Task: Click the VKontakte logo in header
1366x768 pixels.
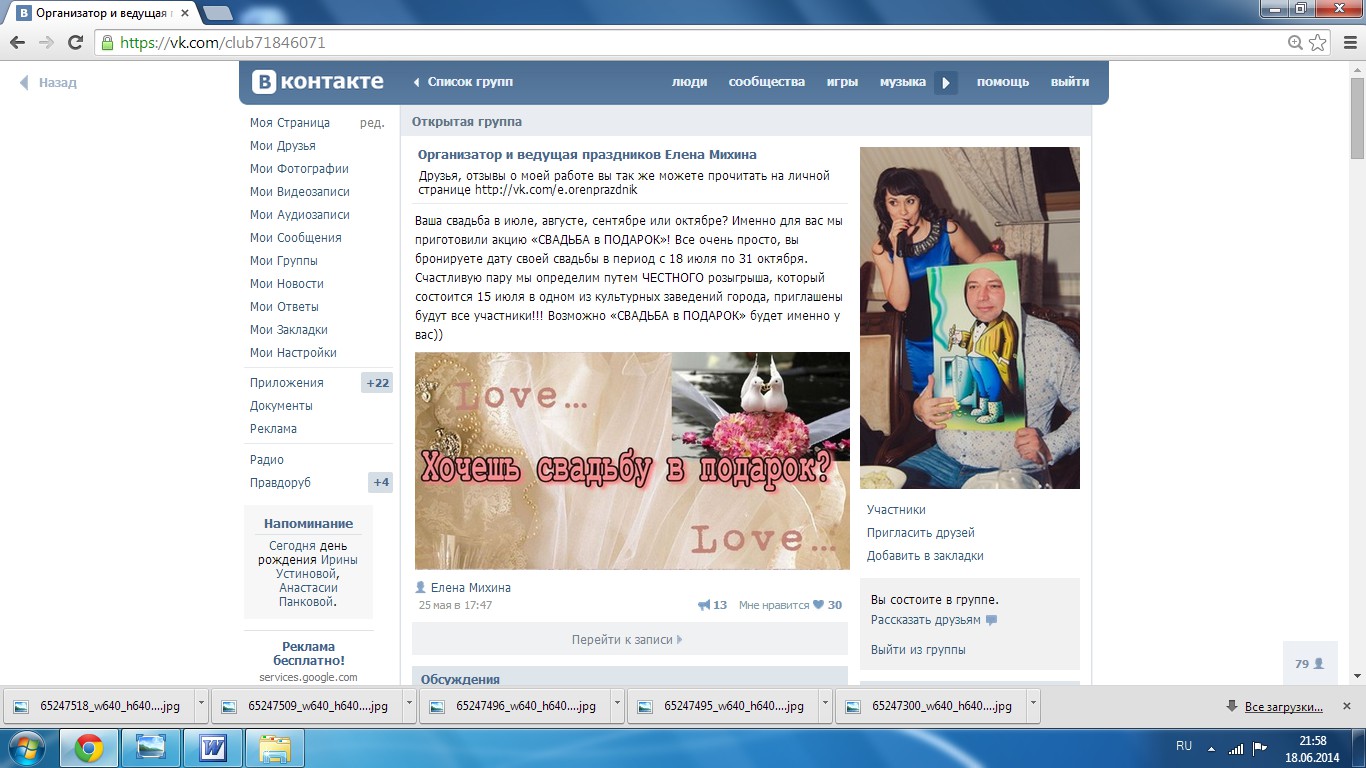Action: coord(317,82)
